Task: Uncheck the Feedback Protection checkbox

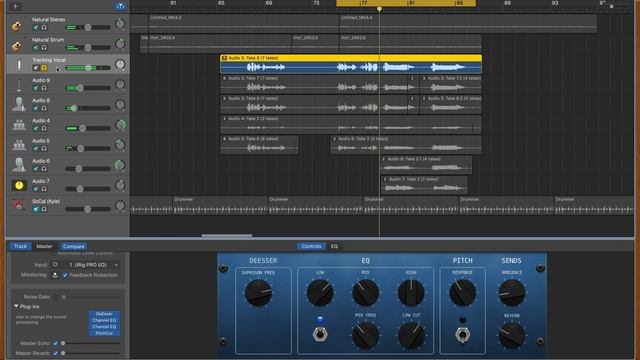Action: coord(65,276)
